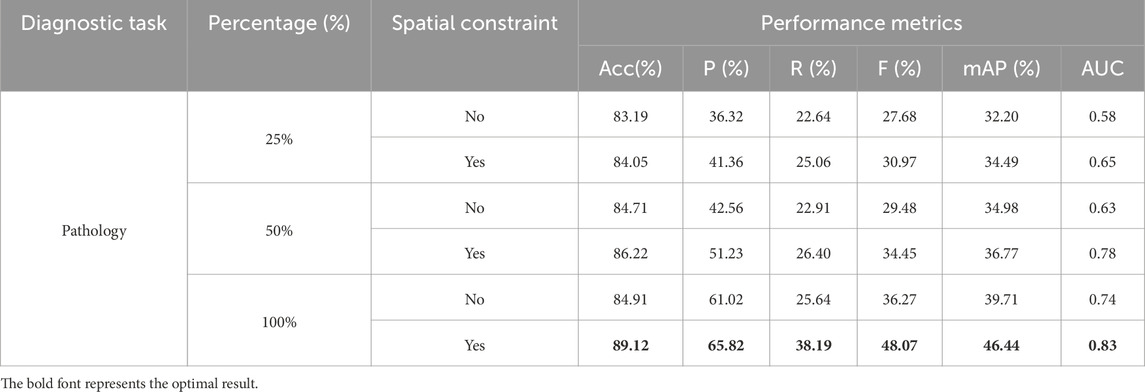The image size is (1145, 392).
Task: Click the bold 48.07 F-score value
Action: (899, 345)
